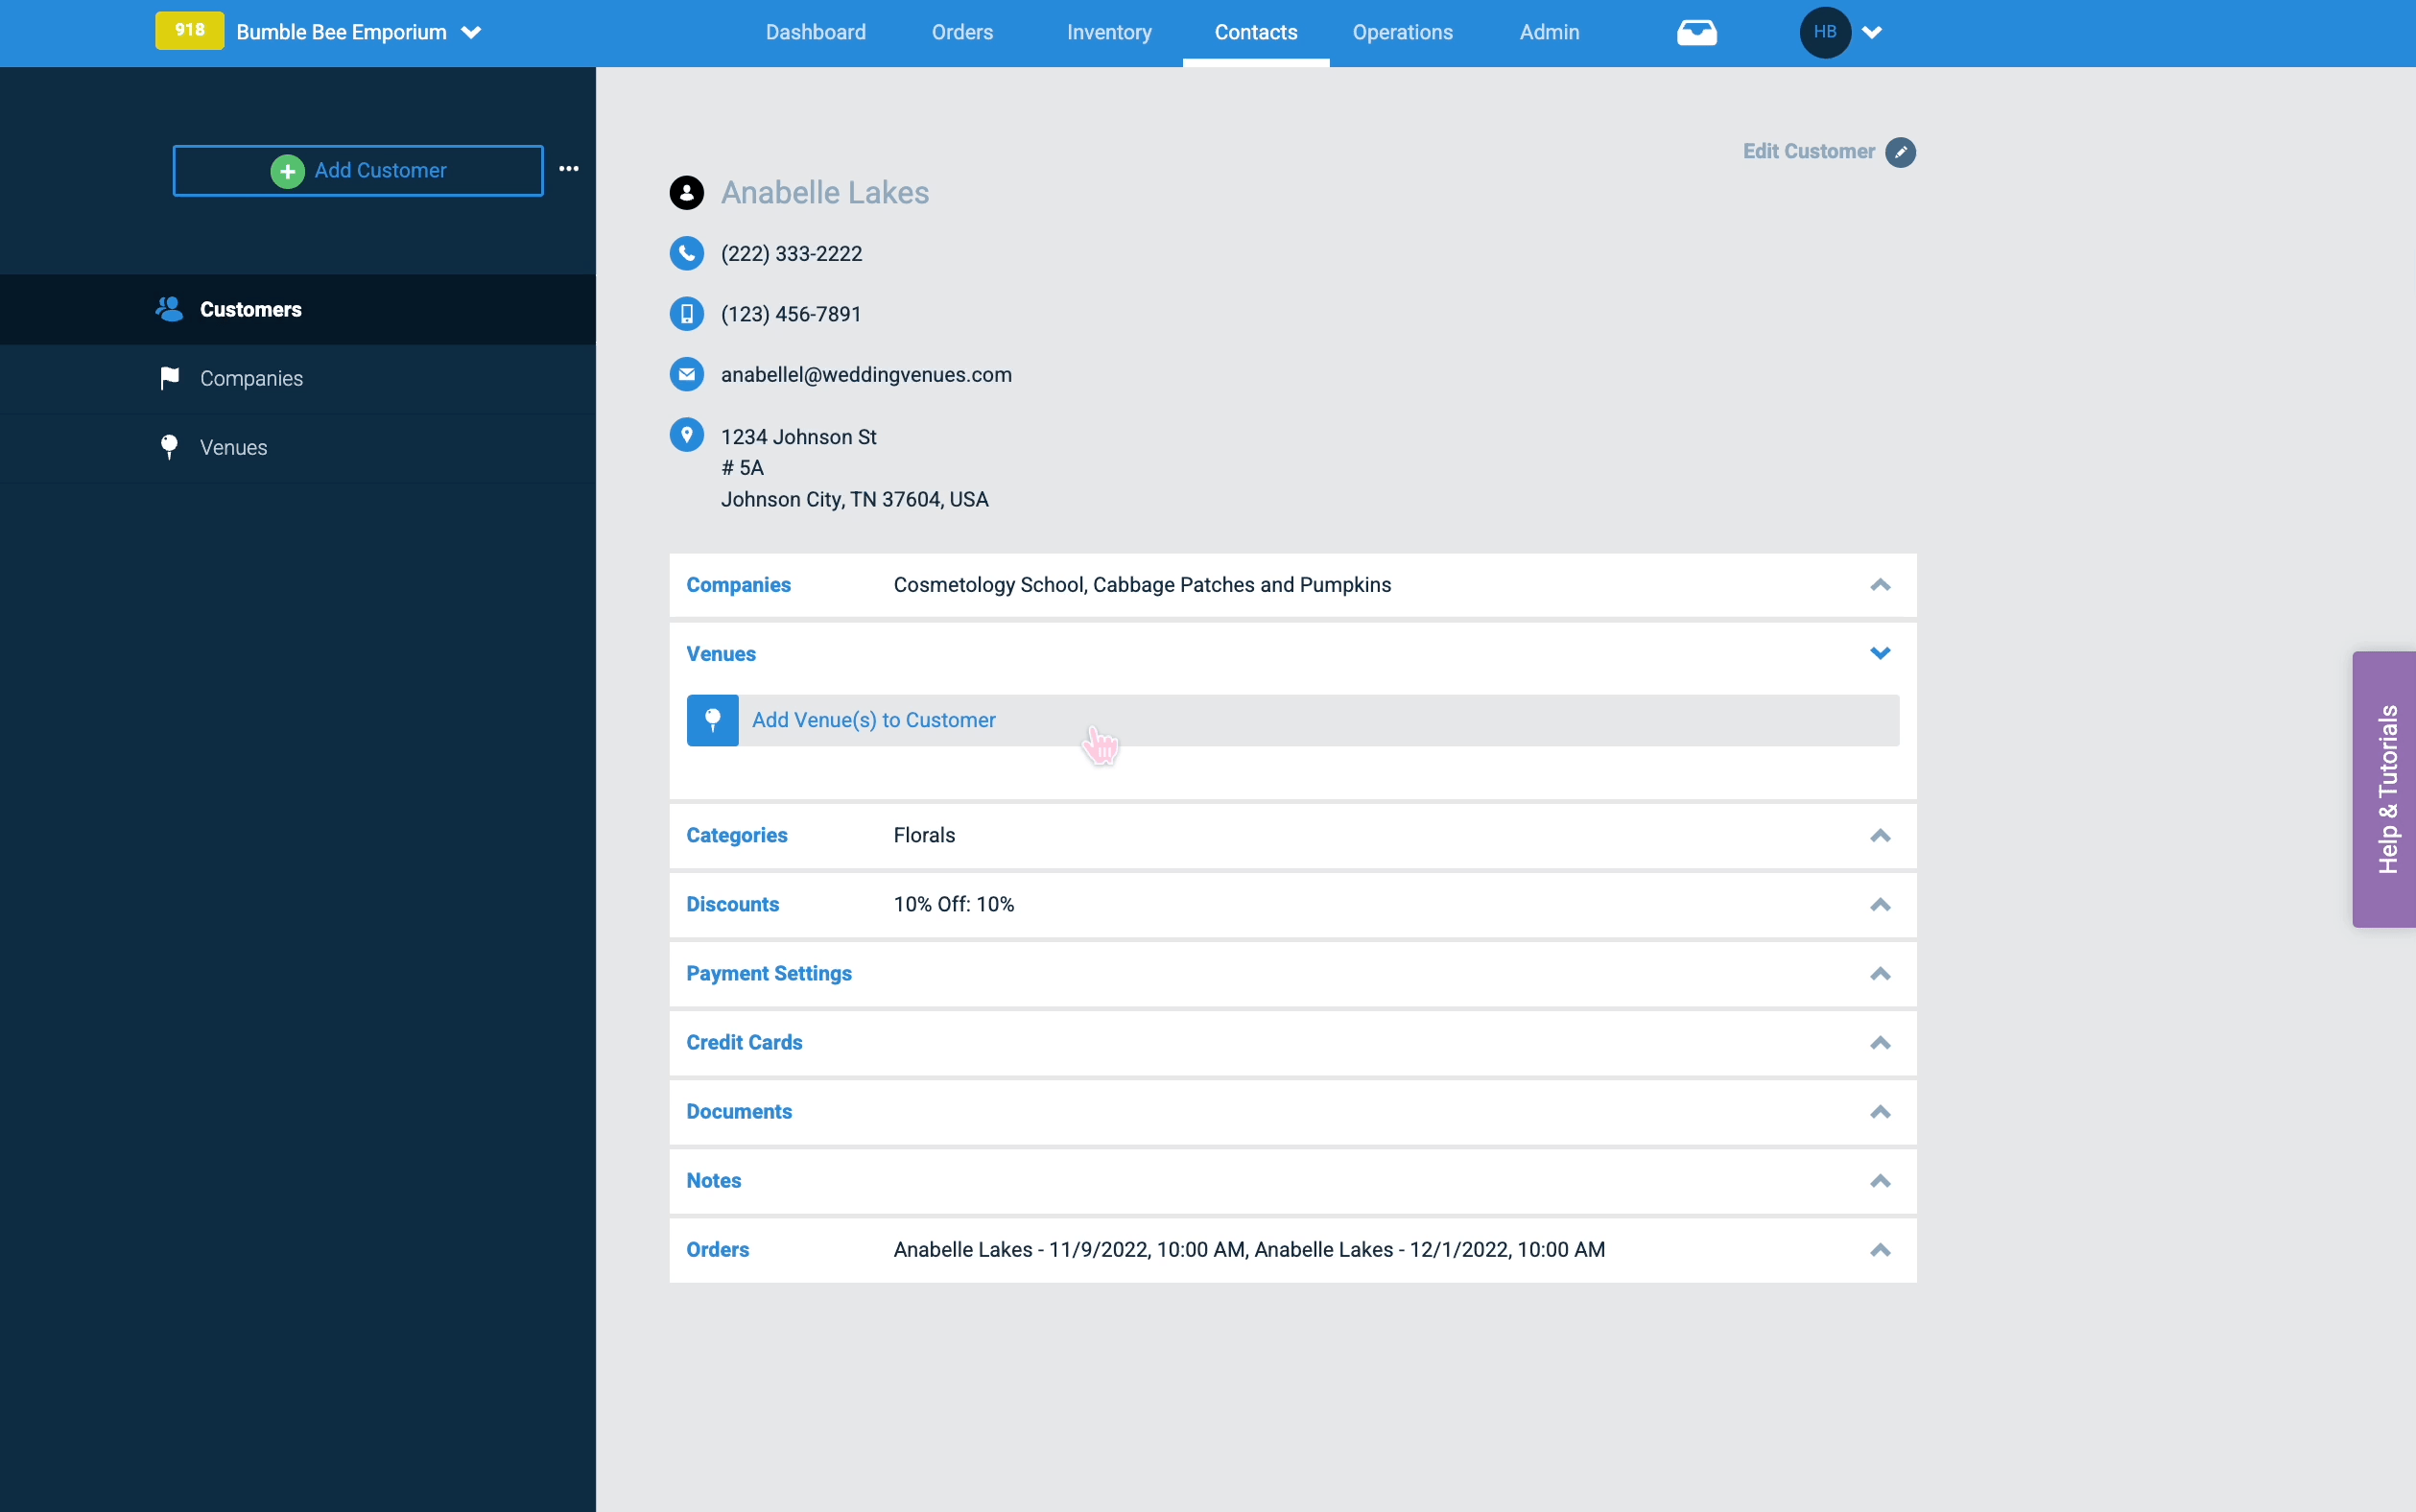This screenshot has height=1512, width=2416.
Task: Click the 918 yellow badge
Action: tap(190, 31)
